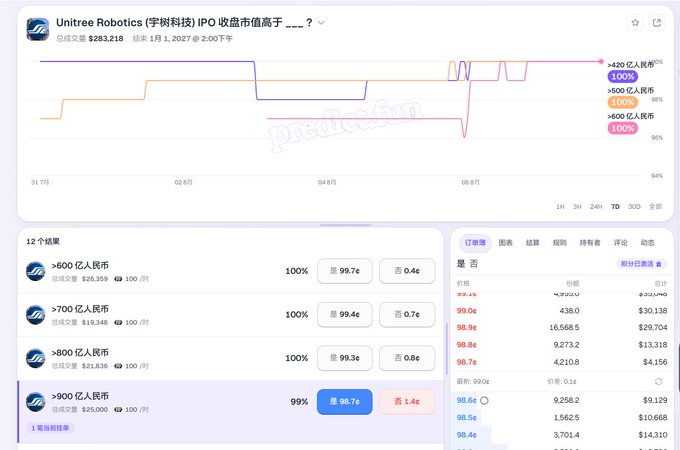The width and height of the screenshot is (680, 450).
Task: Click the star favorite icon
Action: click(x=635, y=23)
